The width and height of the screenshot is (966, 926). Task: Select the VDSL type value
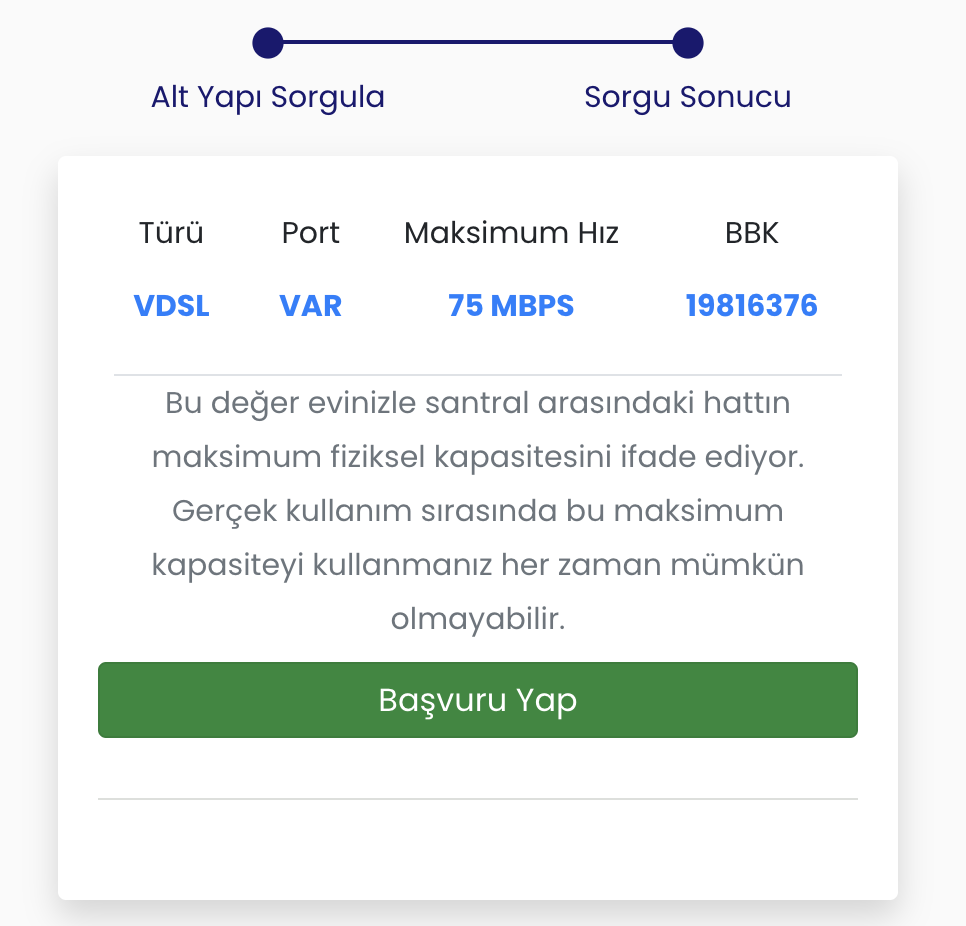[x=171, y=306]
